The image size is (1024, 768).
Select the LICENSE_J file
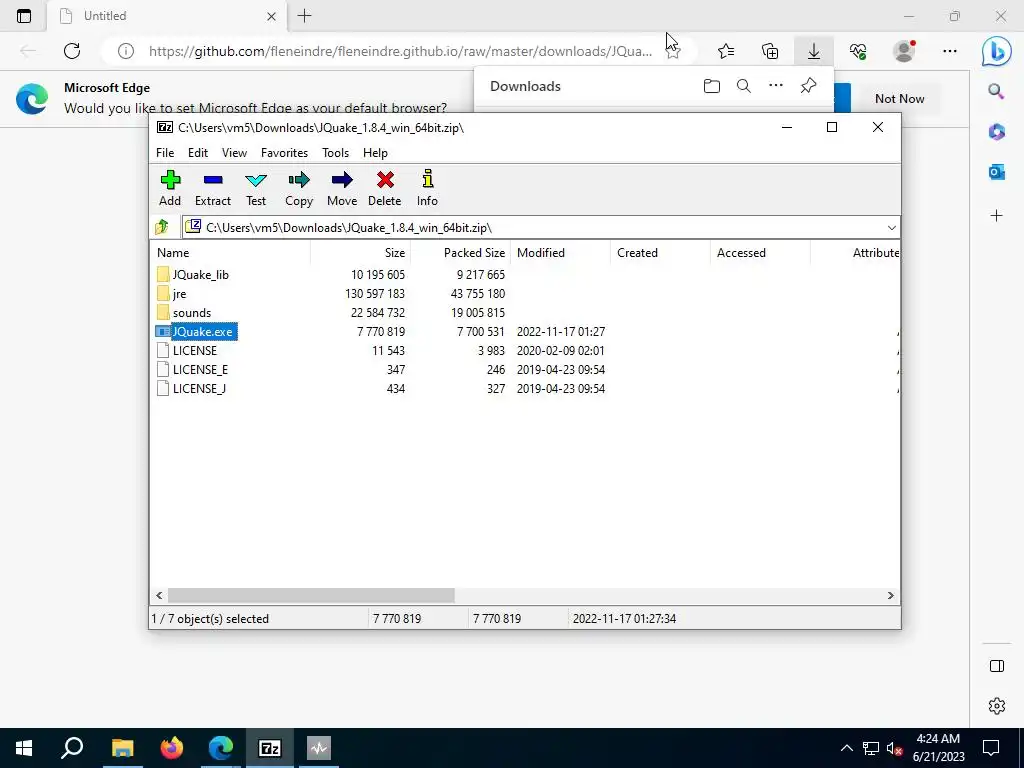click(191, 388)
